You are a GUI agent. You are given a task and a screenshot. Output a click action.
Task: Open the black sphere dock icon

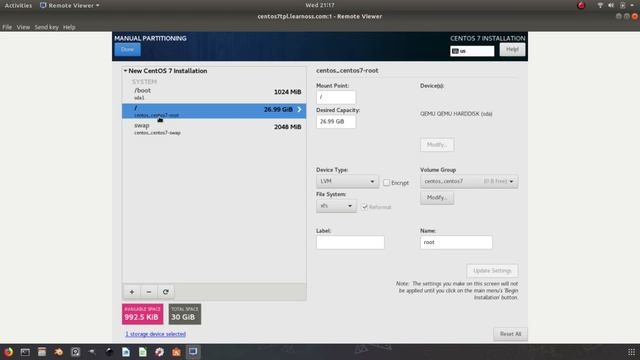click(109, 352)
